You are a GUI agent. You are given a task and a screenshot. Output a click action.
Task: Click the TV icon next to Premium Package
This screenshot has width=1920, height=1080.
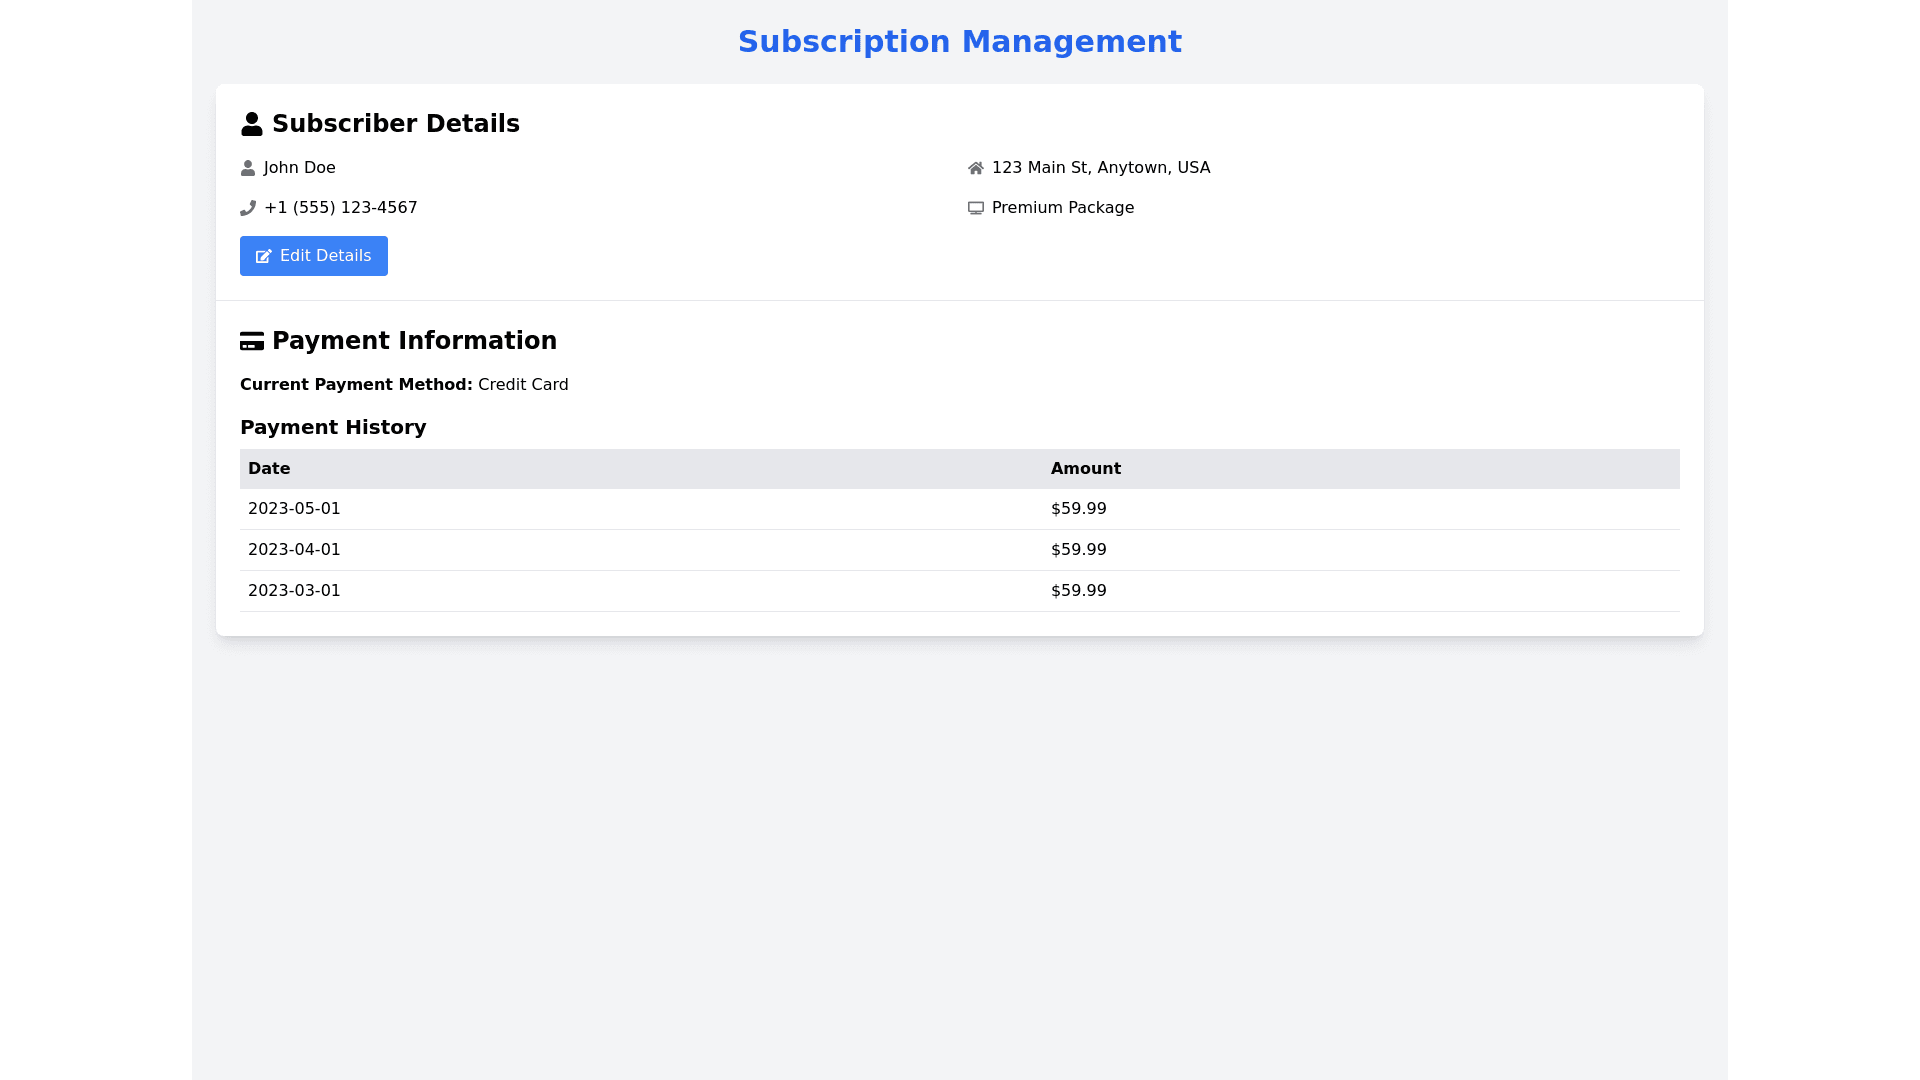[976, 208]
